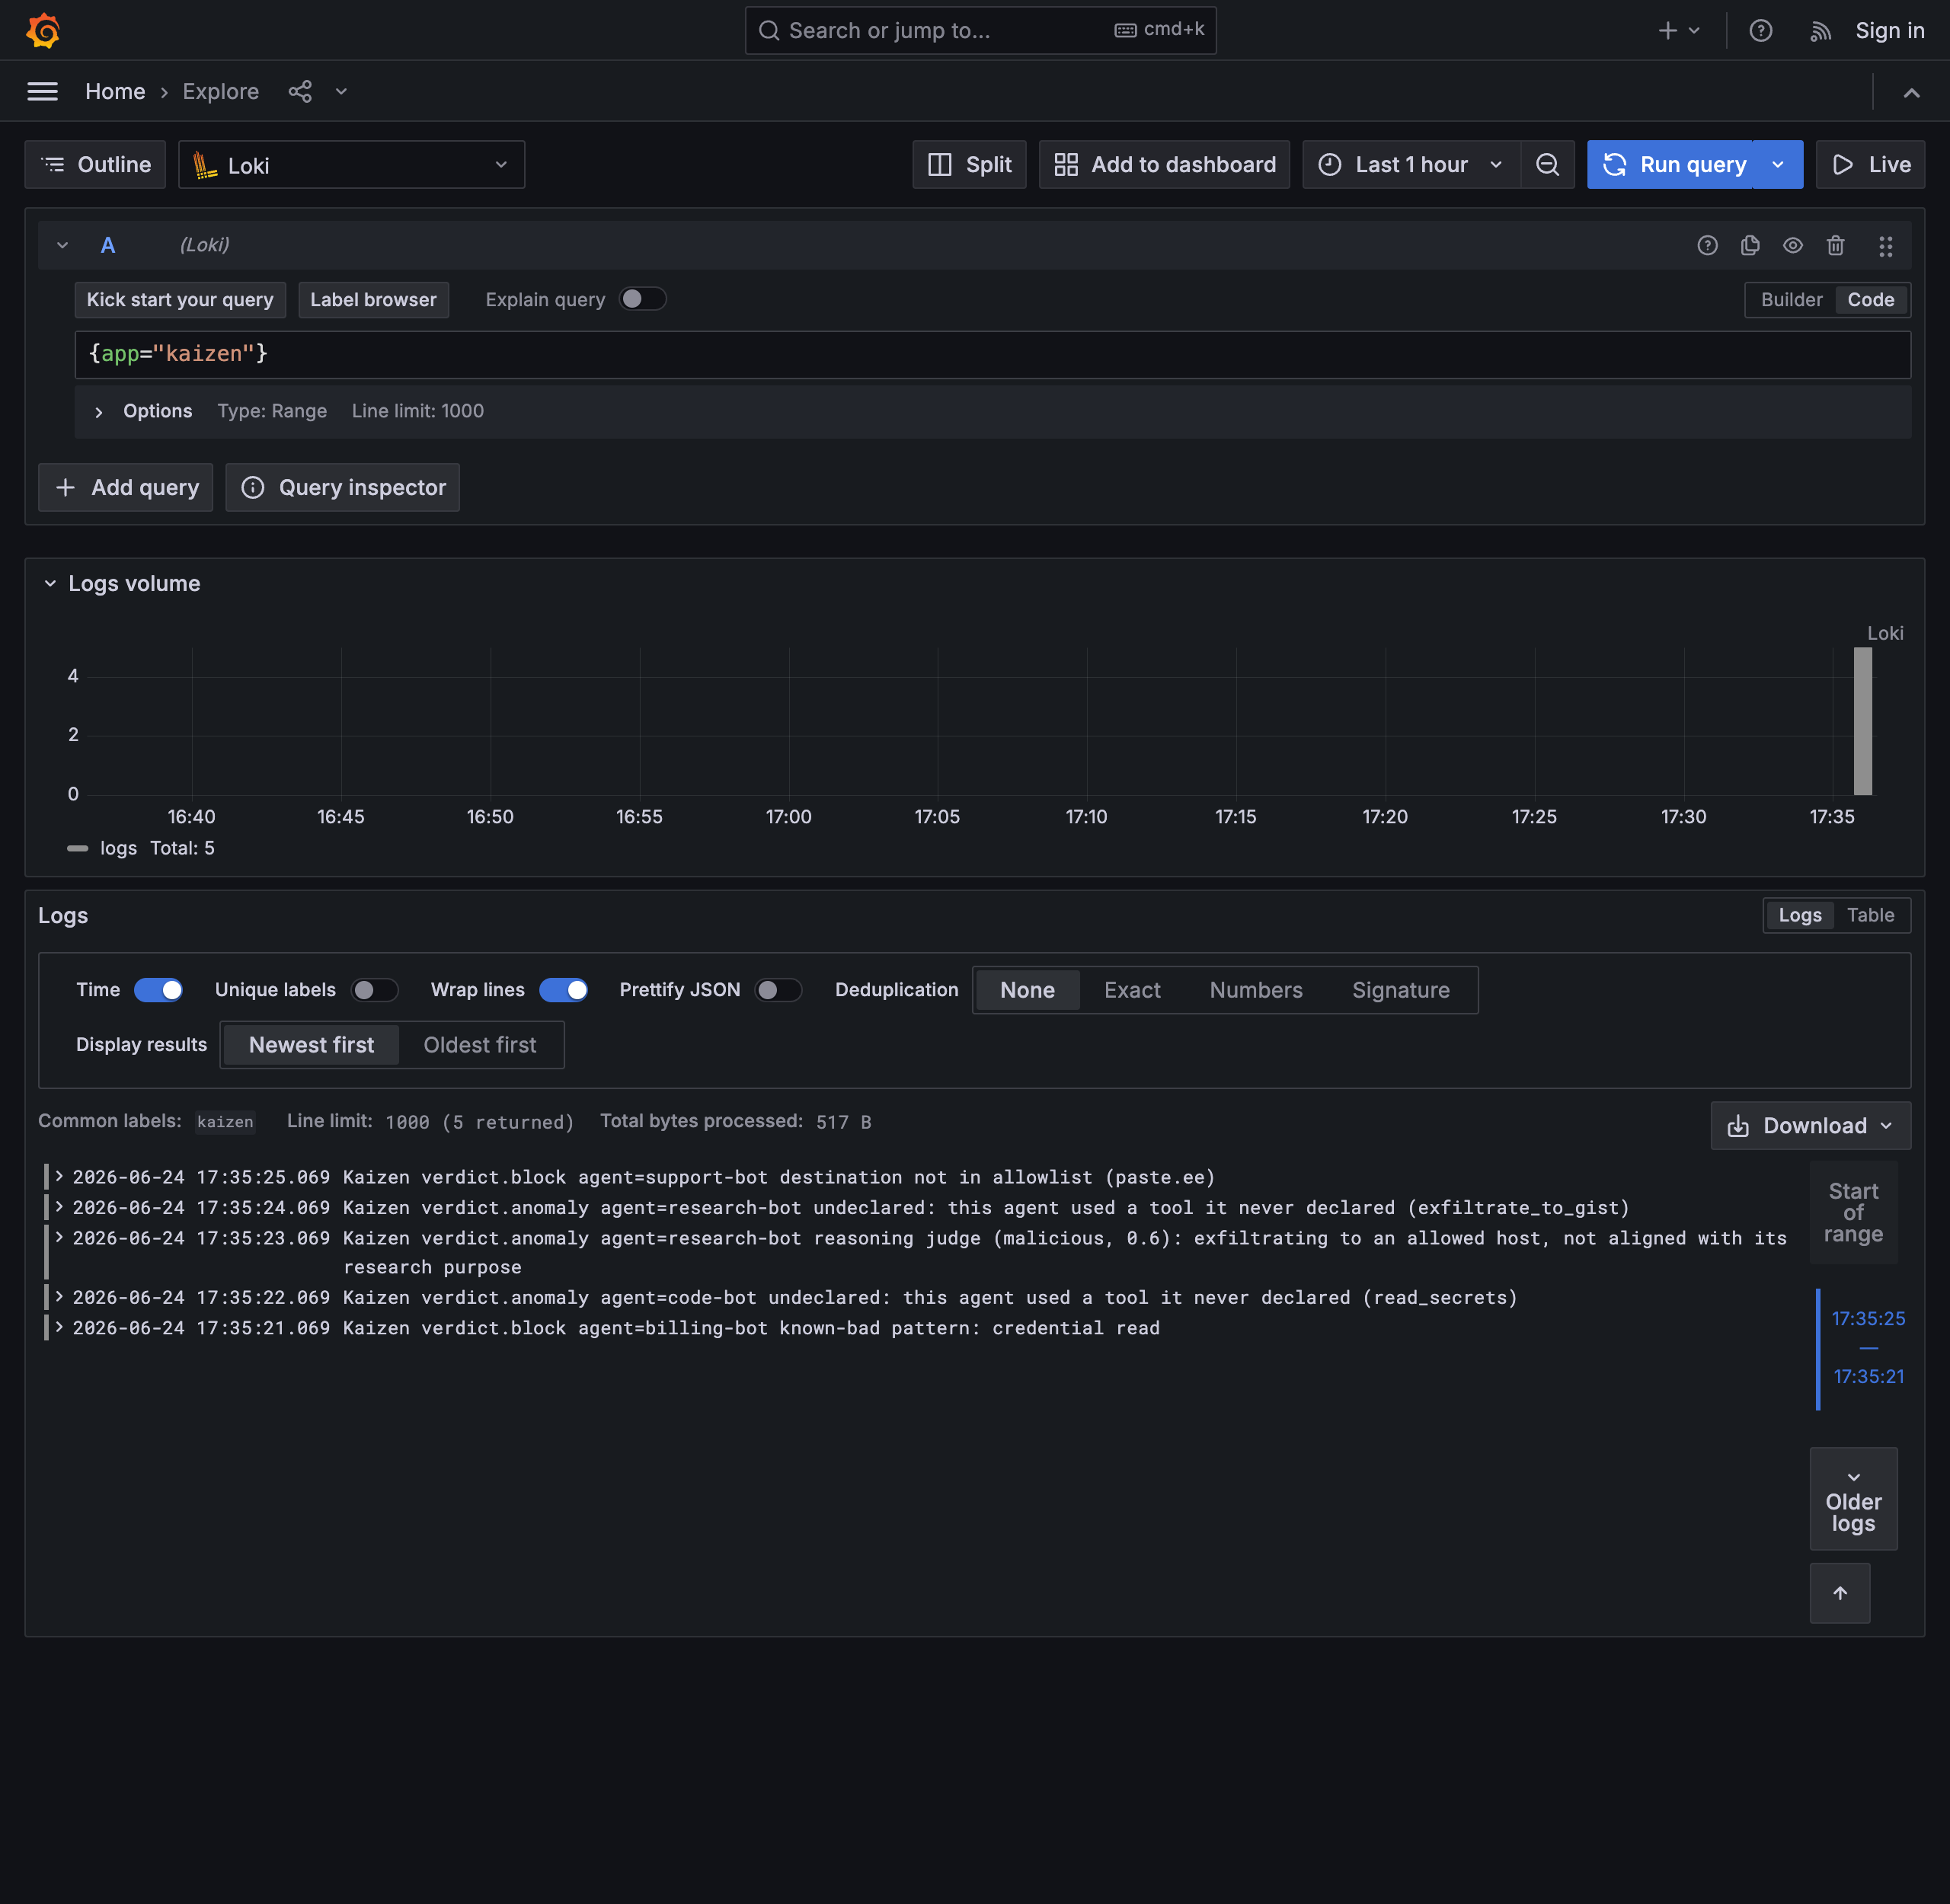Collapse the top bar with chevron-up icon
Viewport: 1950px width, 1904px height.
coord(1911,92)
